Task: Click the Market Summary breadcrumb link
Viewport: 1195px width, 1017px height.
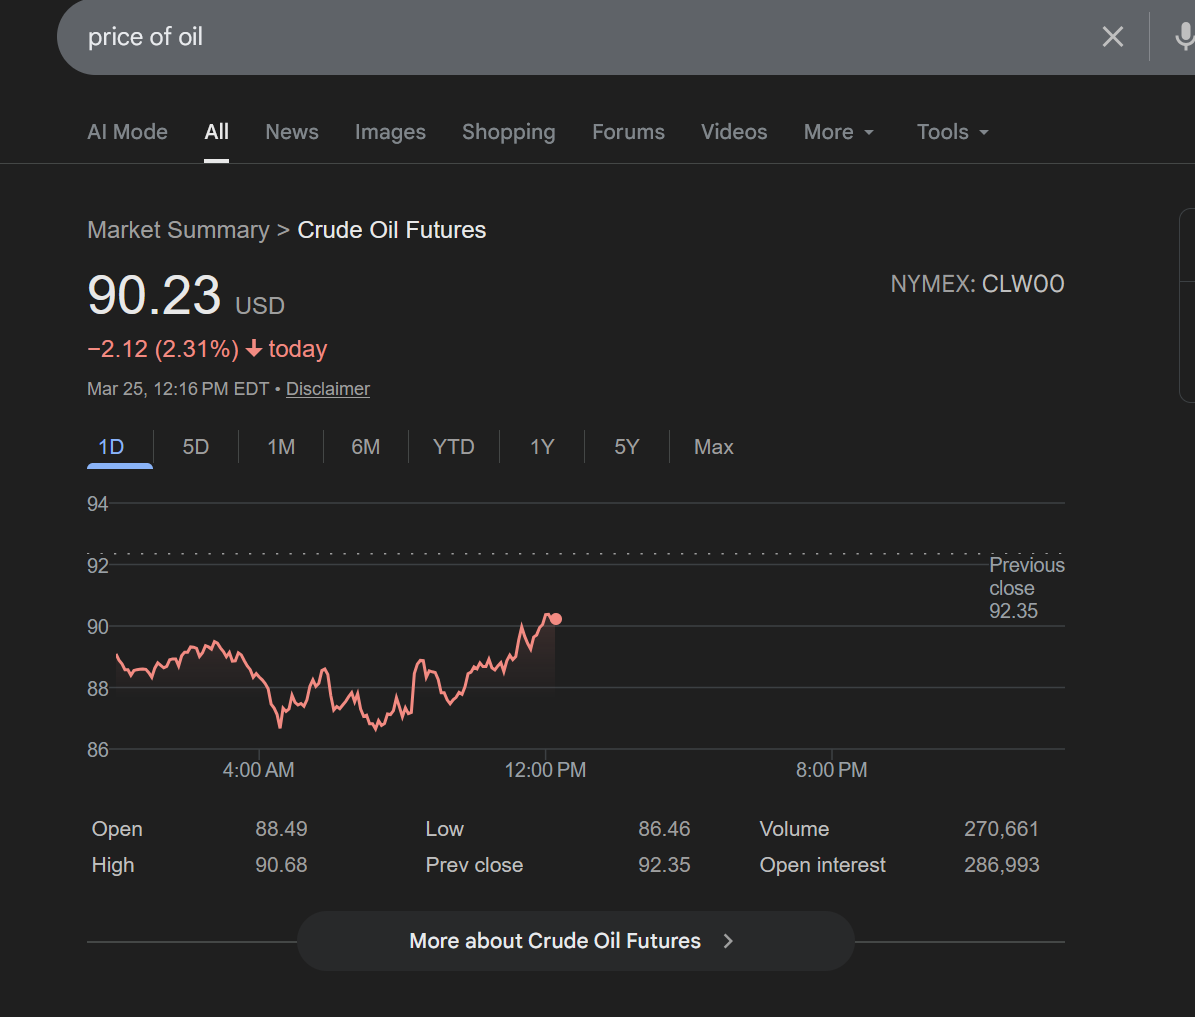Action: (x=178, y=229)
